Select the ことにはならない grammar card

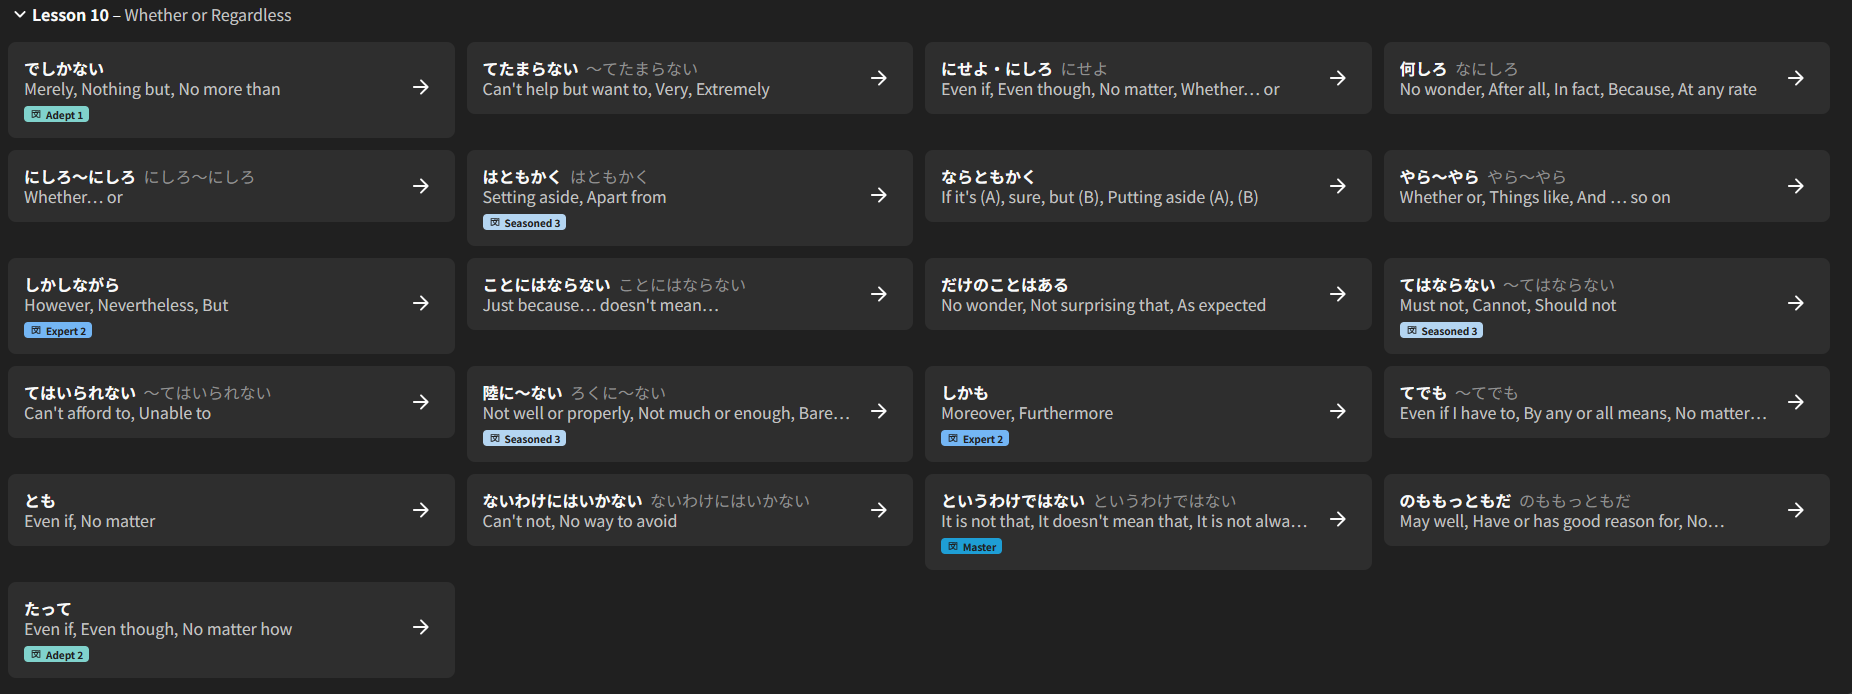click(660, 295)
